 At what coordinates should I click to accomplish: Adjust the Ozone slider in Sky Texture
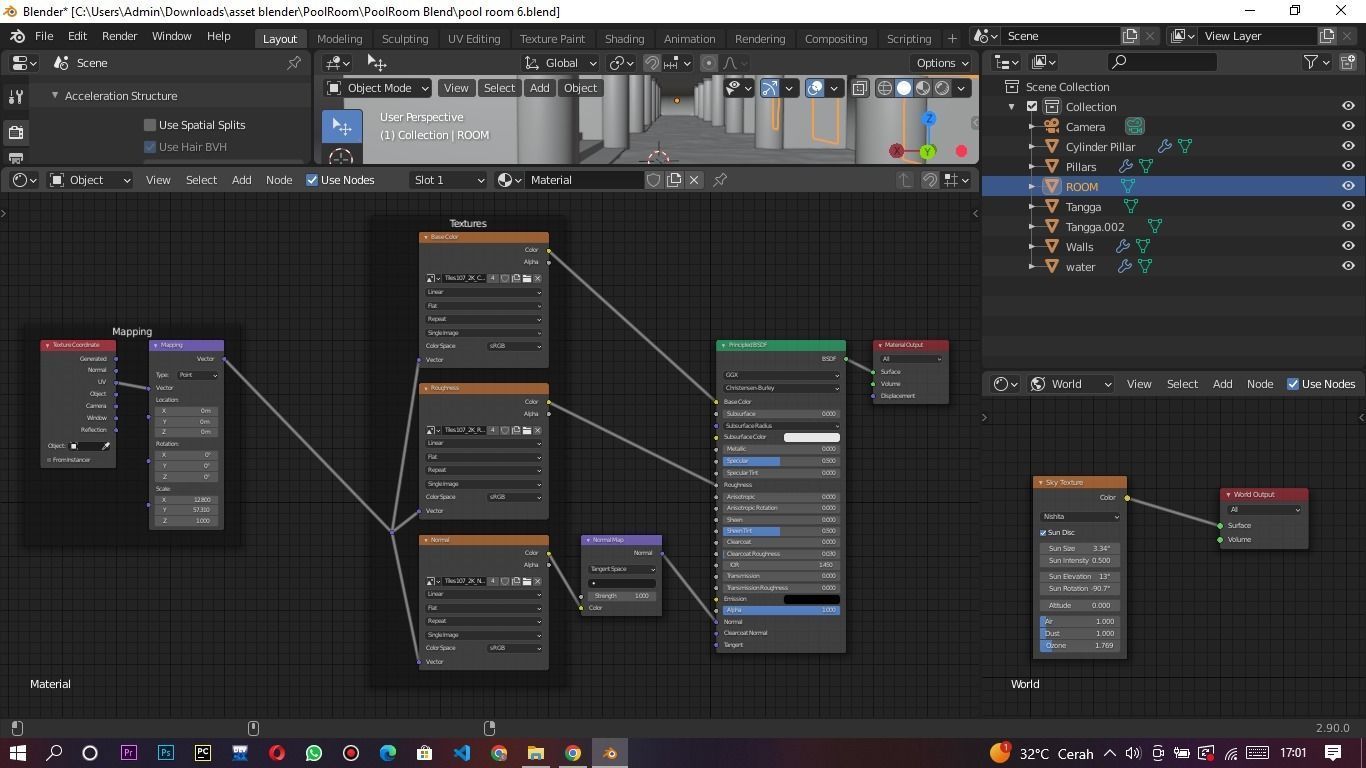pos(1080,646)
